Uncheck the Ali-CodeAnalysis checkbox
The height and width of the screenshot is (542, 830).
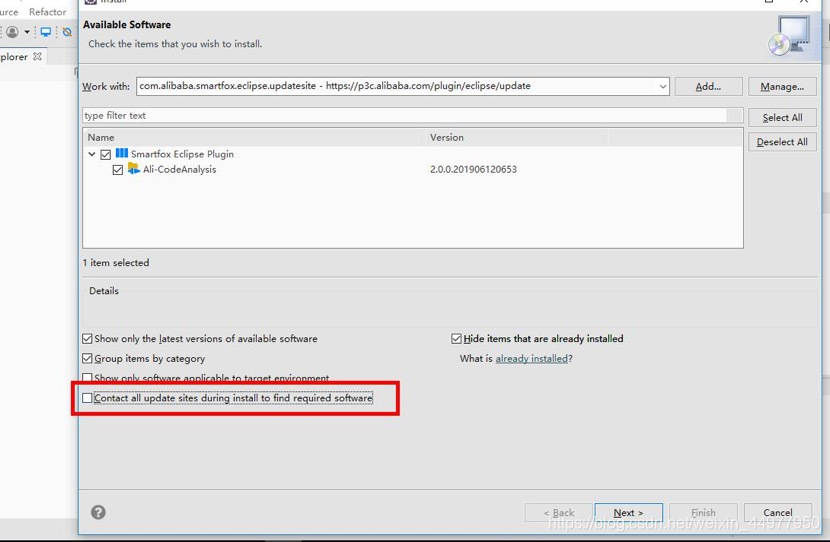pyautogui.click(x=118, y=170)
